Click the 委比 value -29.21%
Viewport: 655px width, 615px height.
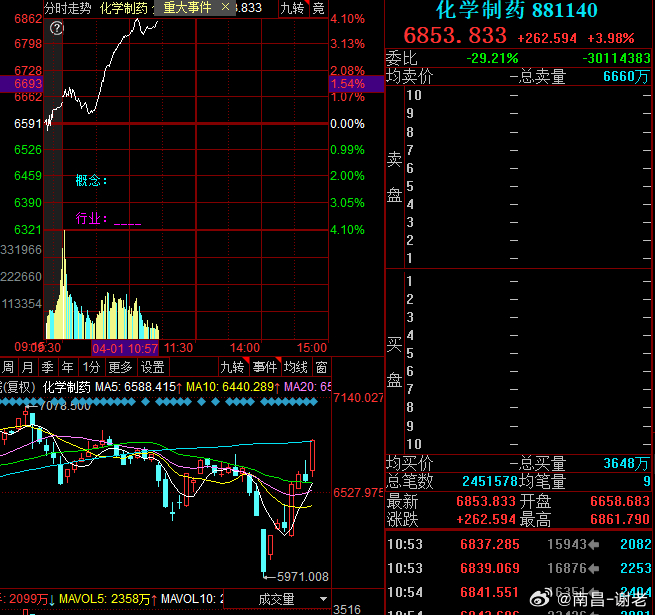[492, 58]
